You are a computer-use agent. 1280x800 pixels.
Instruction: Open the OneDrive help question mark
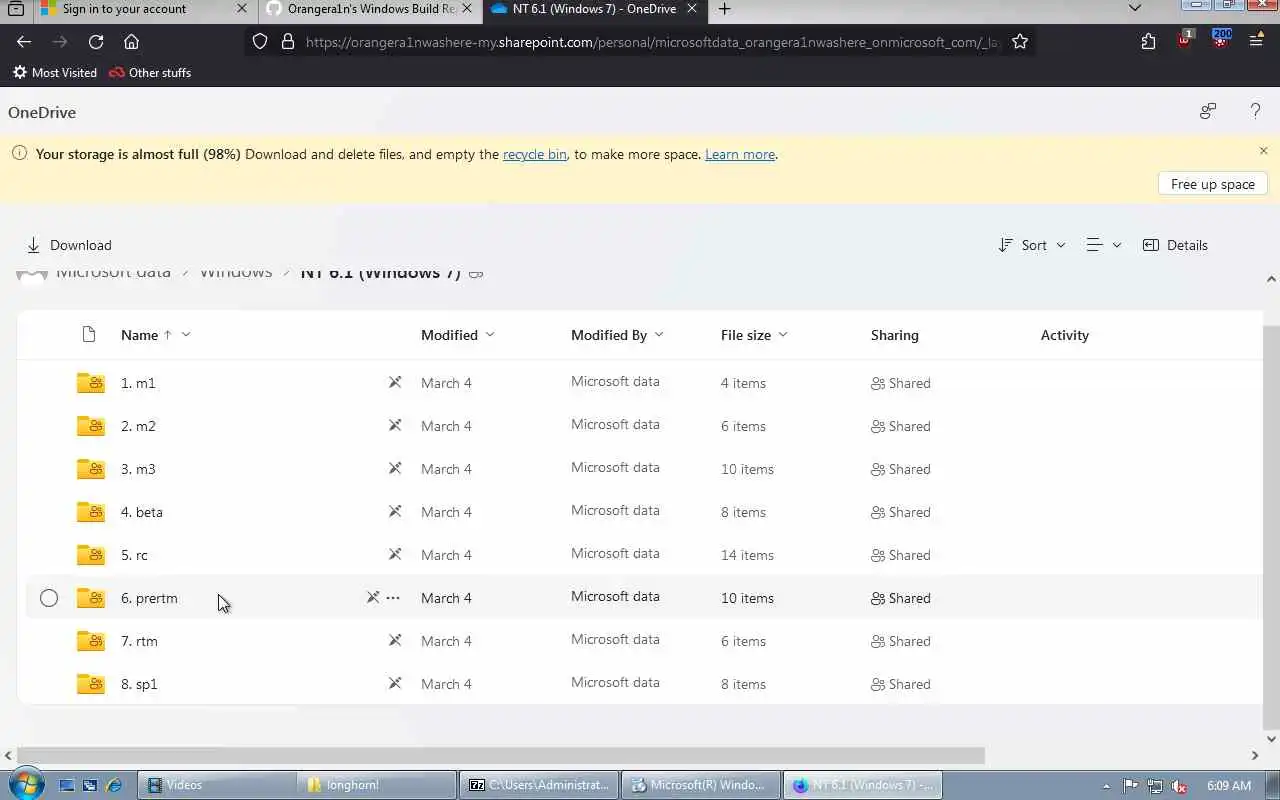pos(1255,111)
